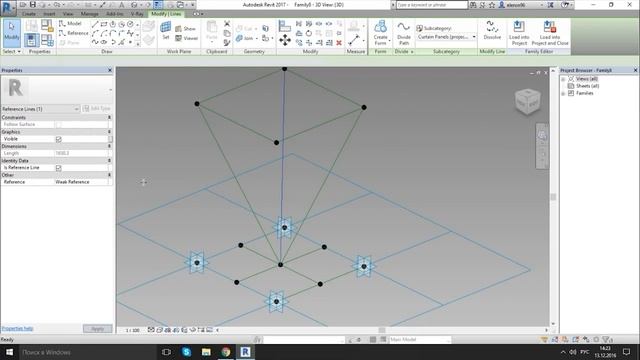
Task: Choose the Rectangle draw tool
Action: [x=104, y=24]
